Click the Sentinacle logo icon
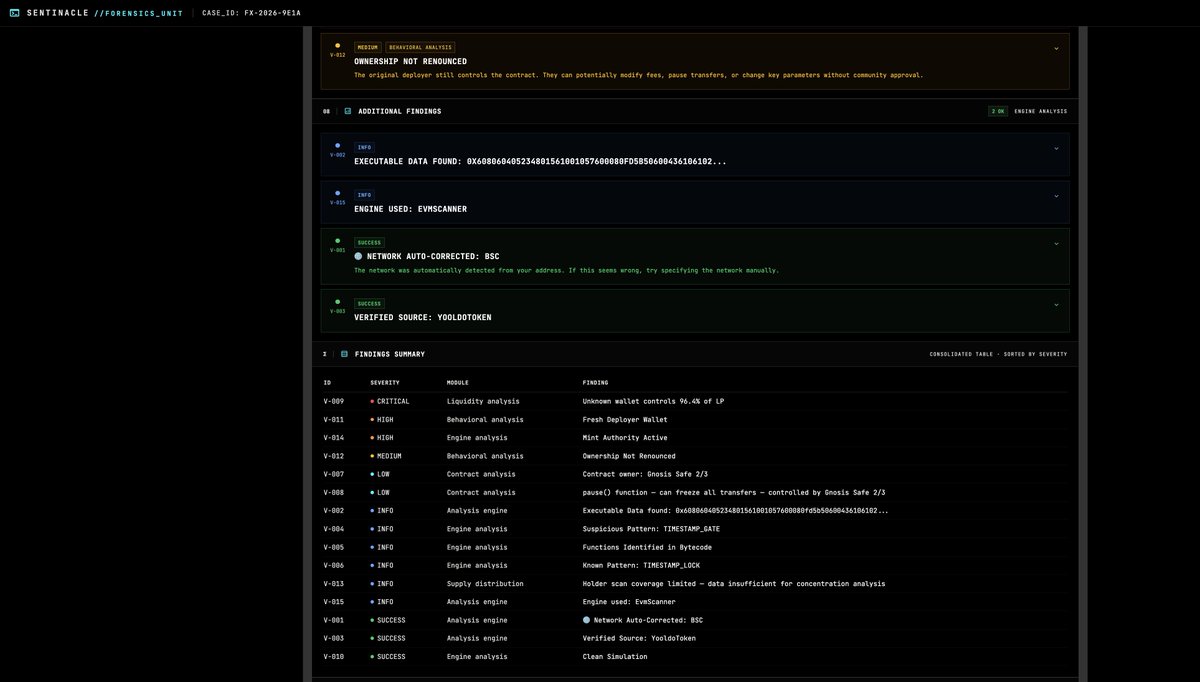 tap(14, 13)
